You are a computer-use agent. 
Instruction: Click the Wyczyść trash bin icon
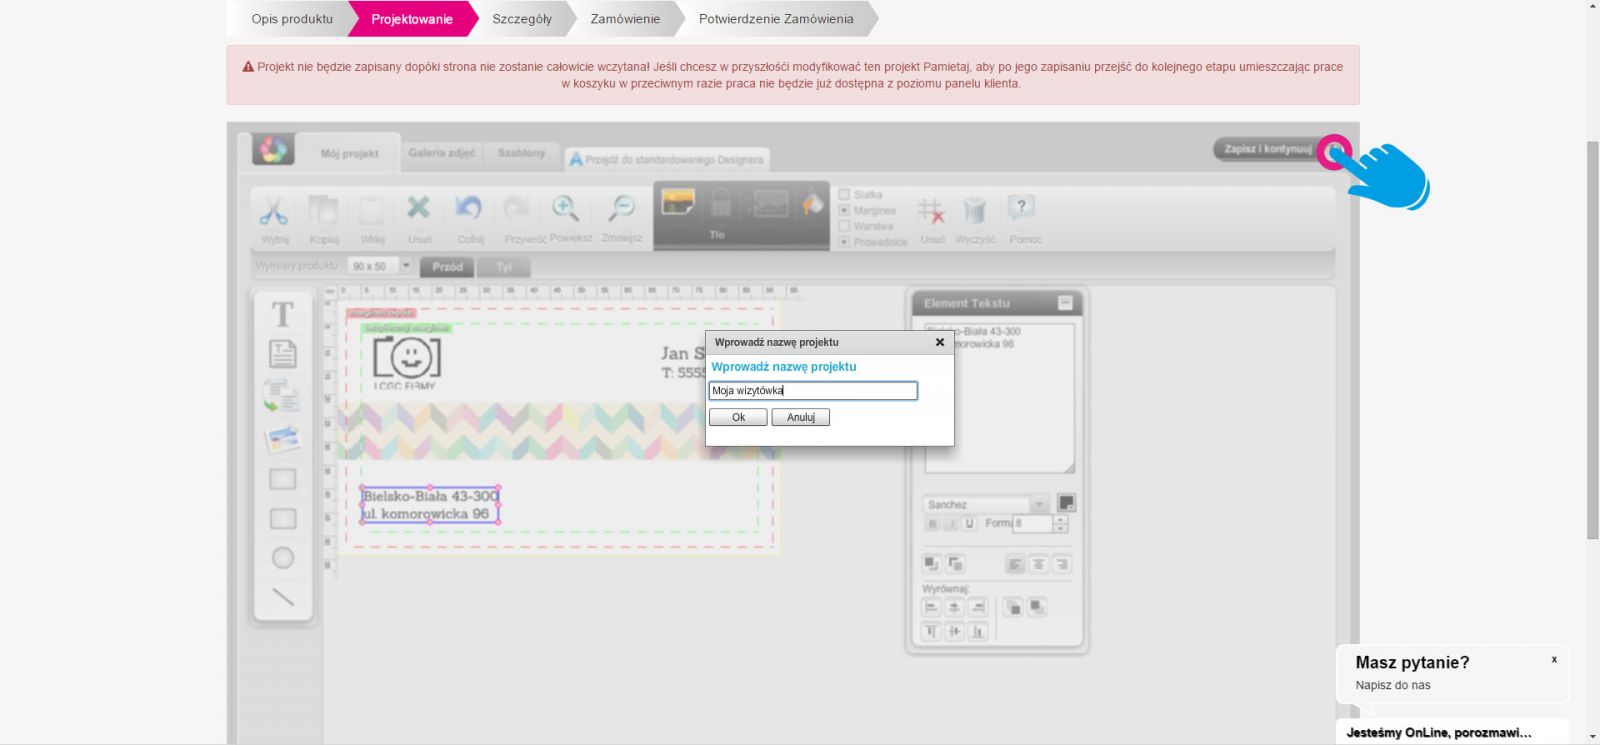(x=974, y=210)
